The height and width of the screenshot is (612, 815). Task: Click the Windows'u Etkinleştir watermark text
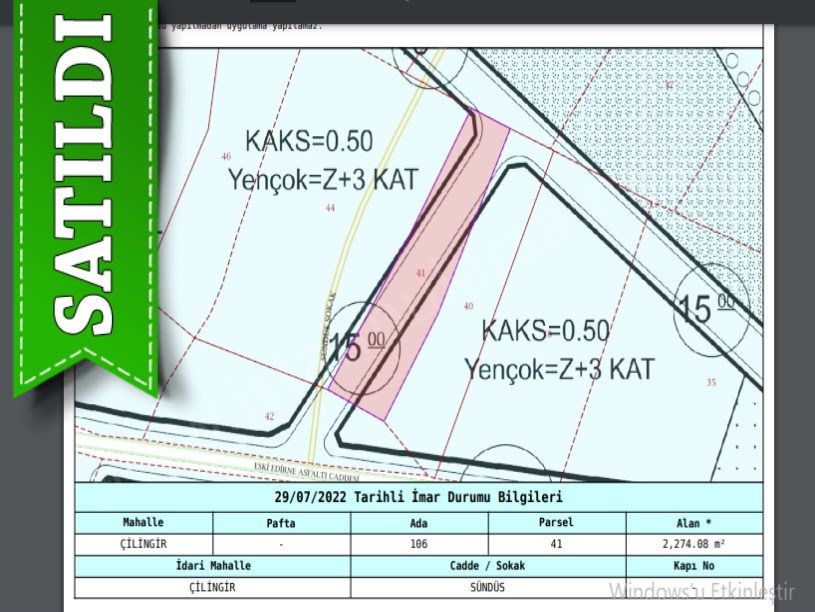(700, 590)
